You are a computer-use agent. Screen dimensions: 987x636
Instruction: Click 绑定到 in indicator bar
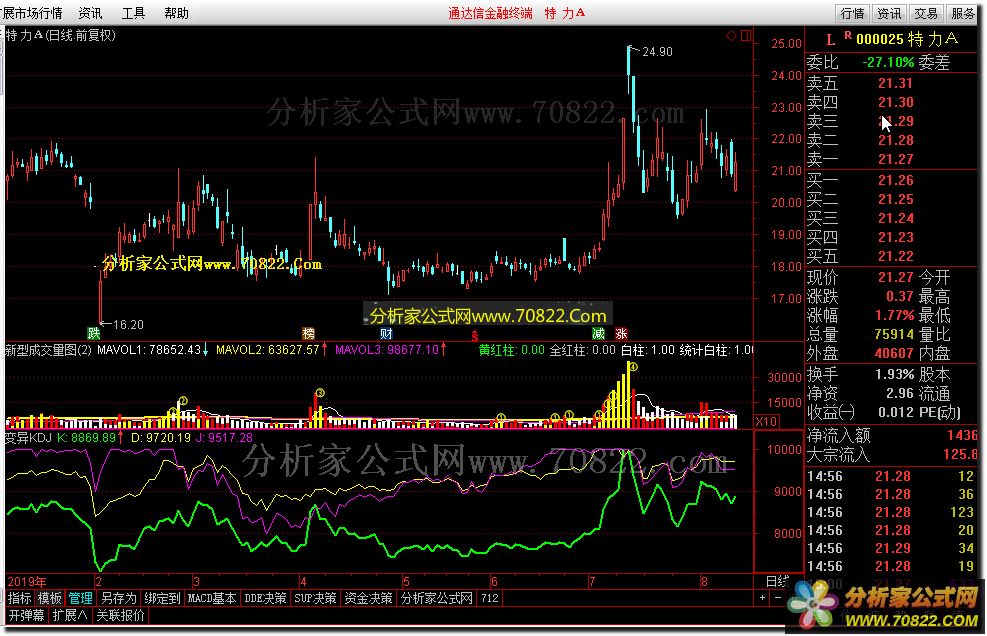coord(162,598)
